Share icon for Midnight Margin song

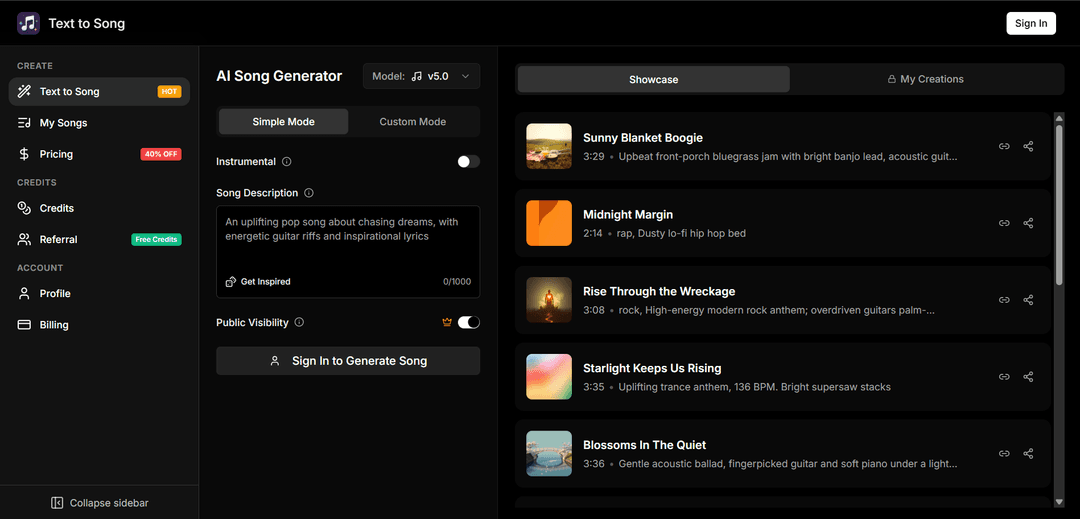1028,223
